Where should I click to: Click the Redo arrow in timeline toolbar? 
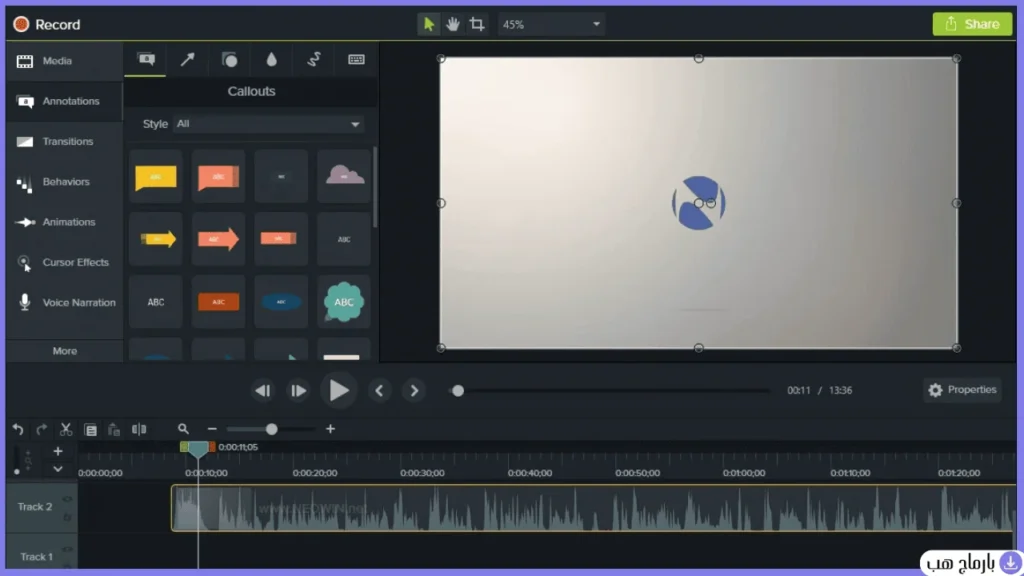tap(42, 429)
